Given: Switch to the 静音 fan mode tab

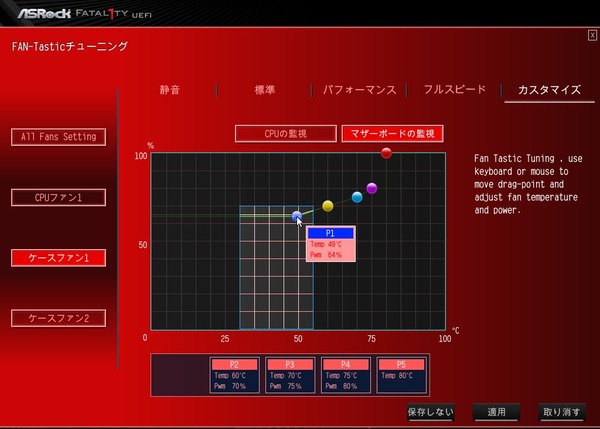Looking at the screenshot, I should 170,90.
